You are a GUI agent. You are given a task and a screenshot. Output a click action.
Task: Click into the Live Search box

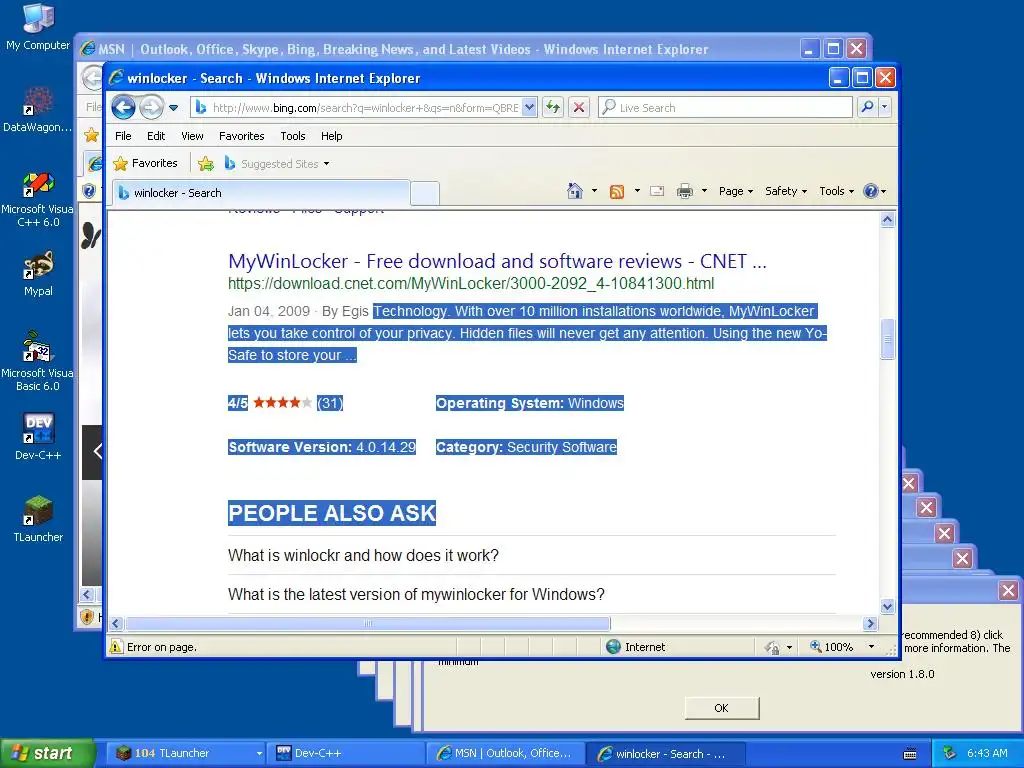[725, 108]
